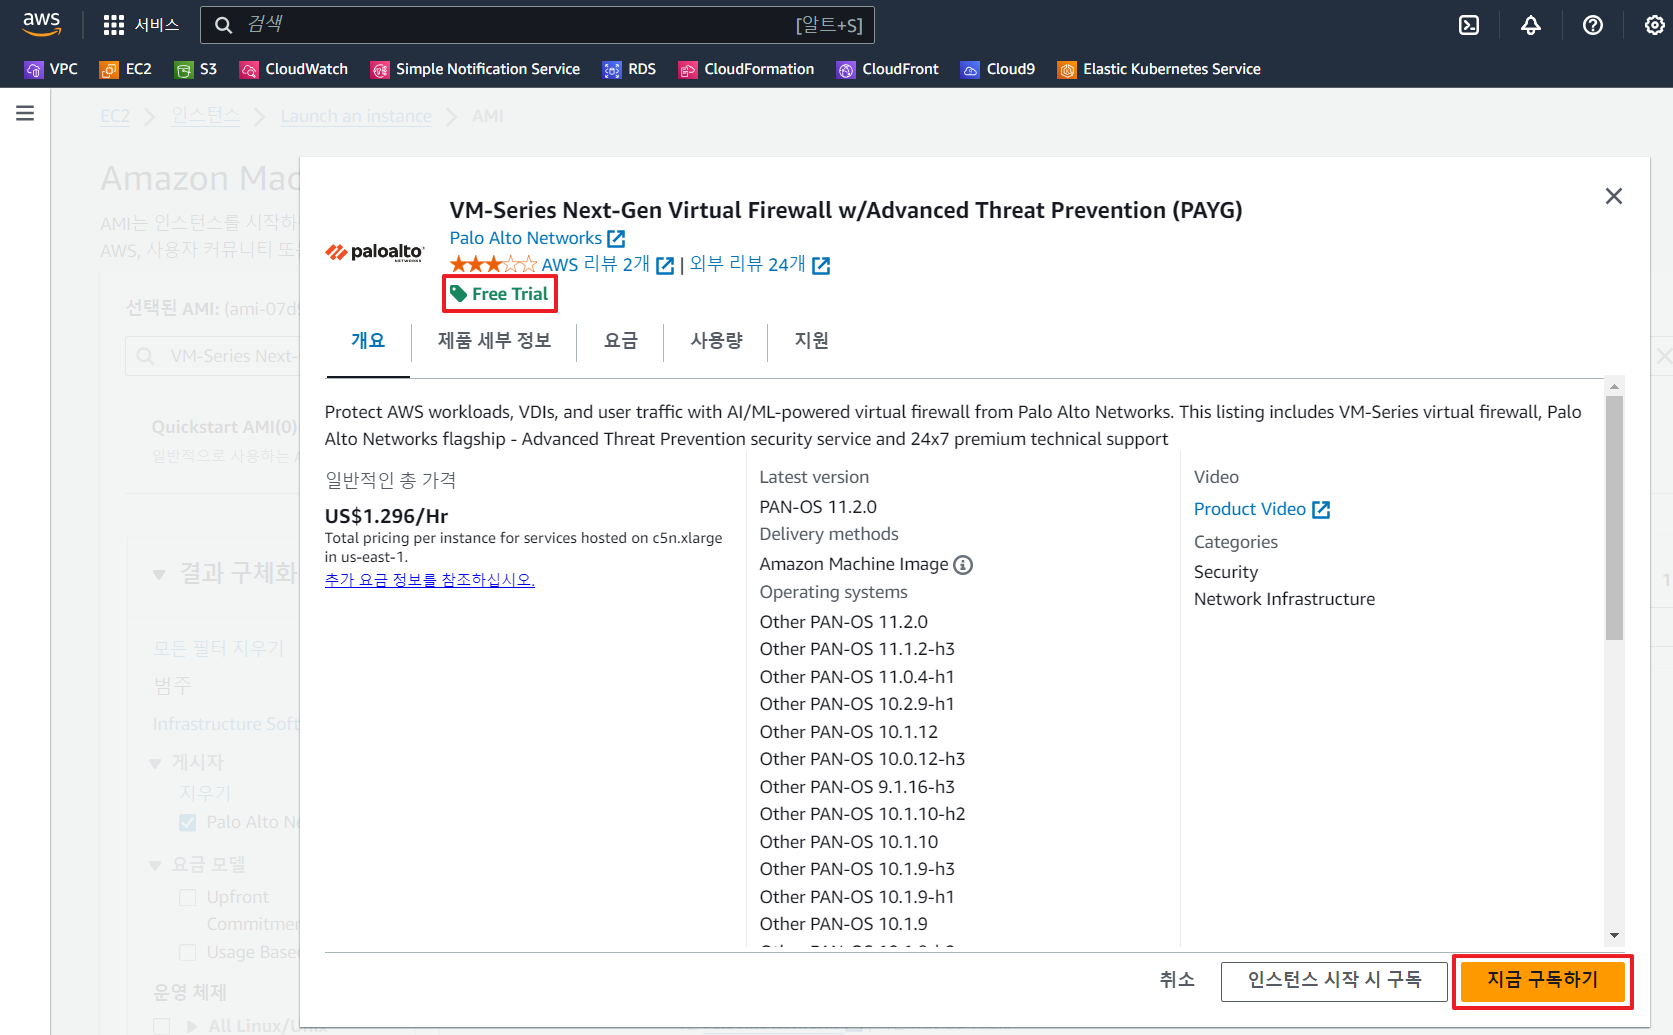Switch to the 사용량 tab
1673x1035 pixels.
716,341
